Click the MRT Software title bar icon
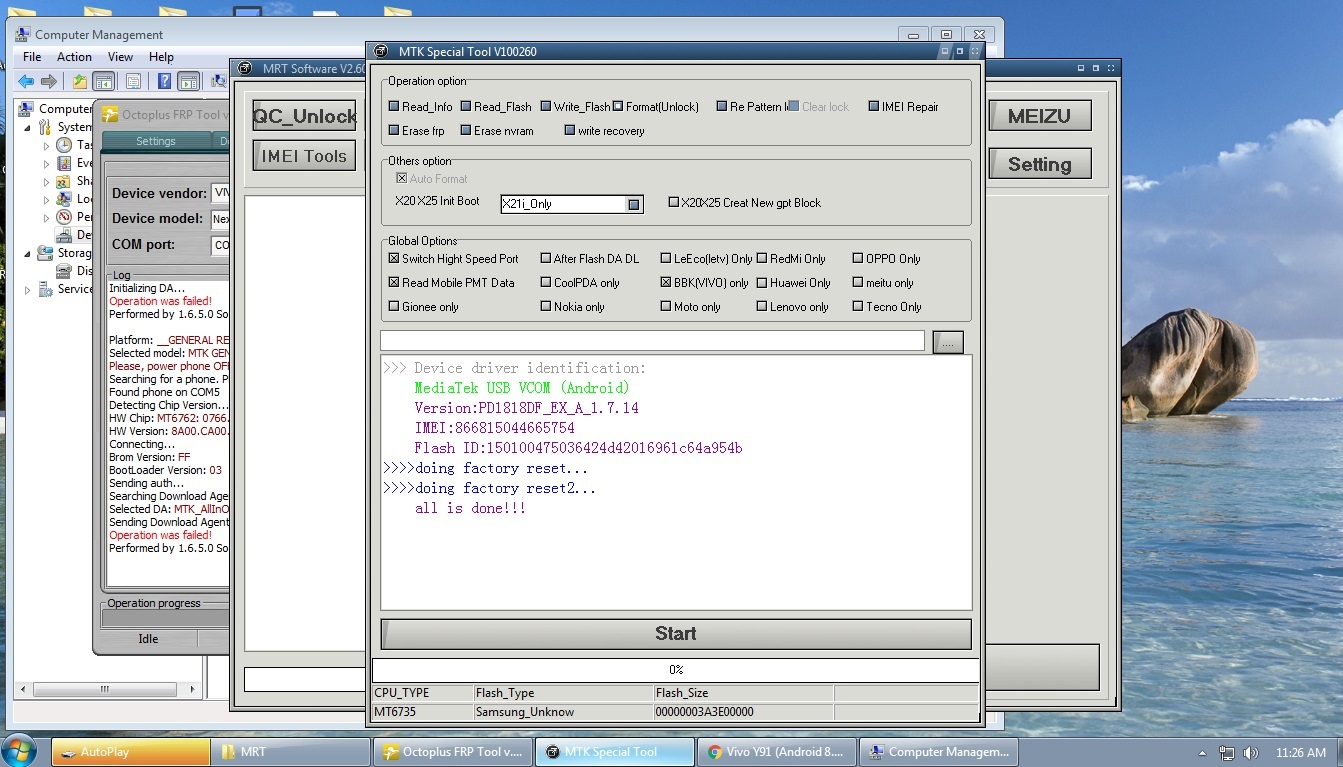The image size is (1343, 767). coord(246,68)
